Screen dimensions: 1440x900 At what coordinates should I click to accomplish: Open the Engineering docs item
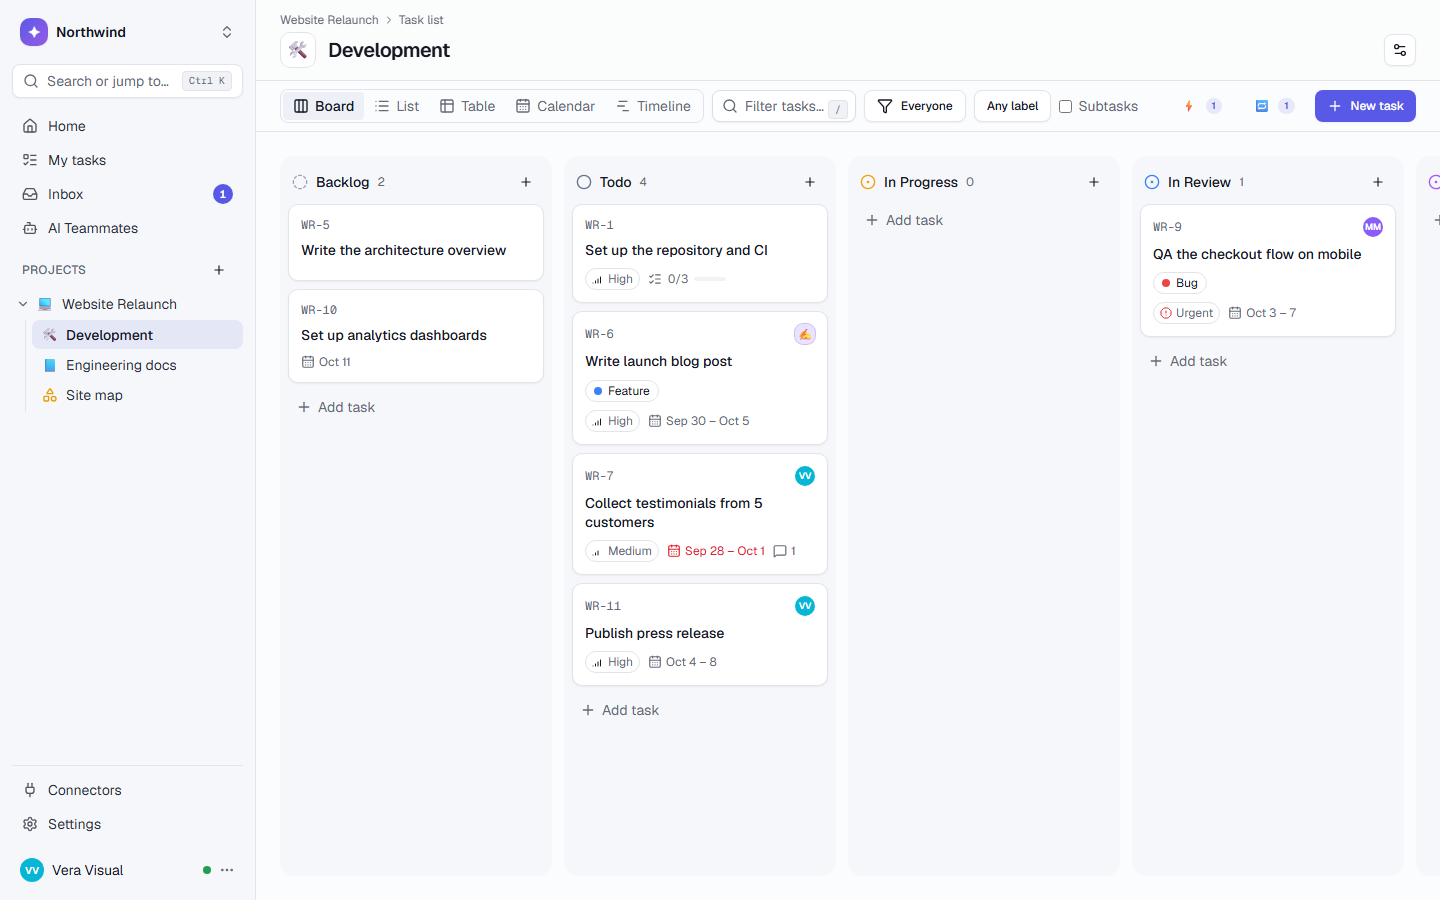click(137, 365)
